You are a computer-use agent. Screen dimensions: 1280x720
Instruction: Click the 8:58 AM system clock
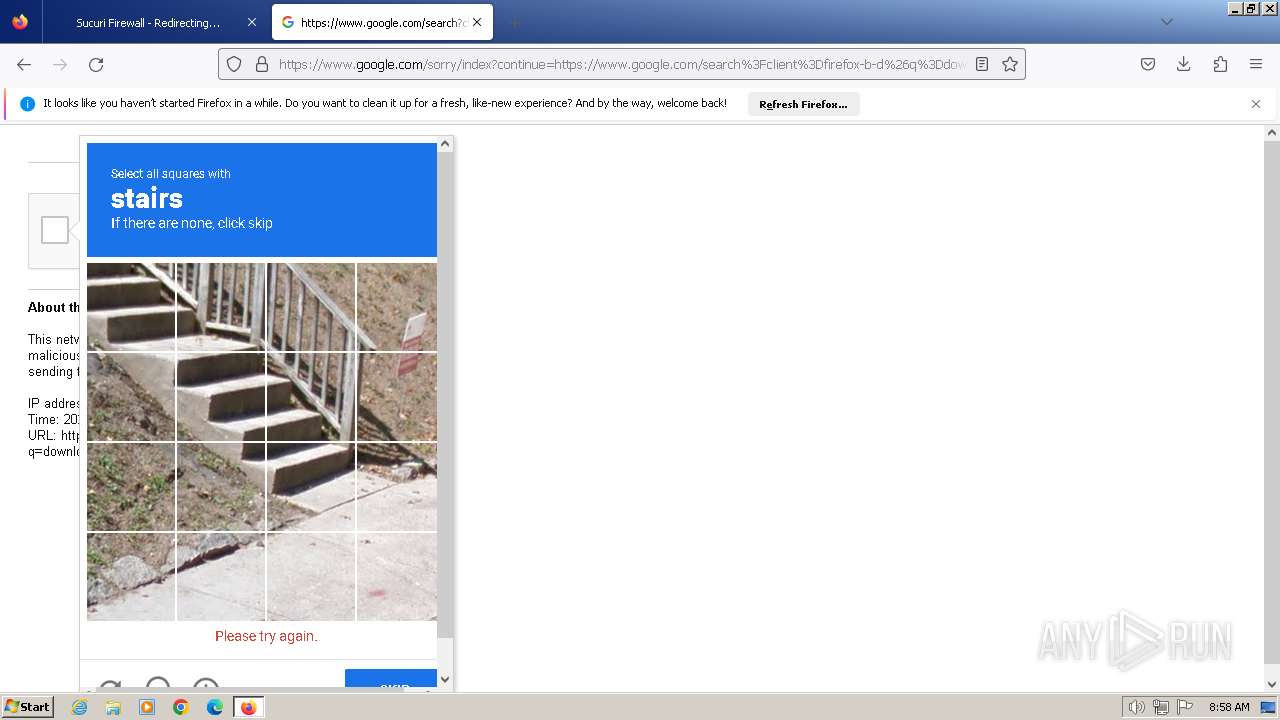pyautogui.click(x=1229, y=707)
